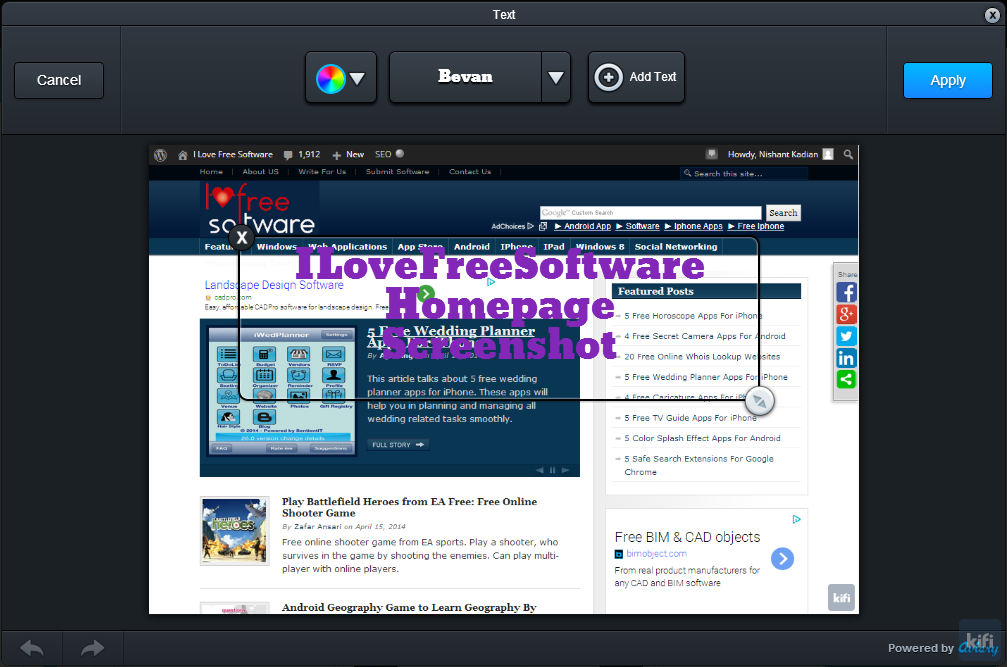1007x667 pixels.
Task: Click the comments bubble 1,912
Action: pyautogui.click(x=302, y=155)
